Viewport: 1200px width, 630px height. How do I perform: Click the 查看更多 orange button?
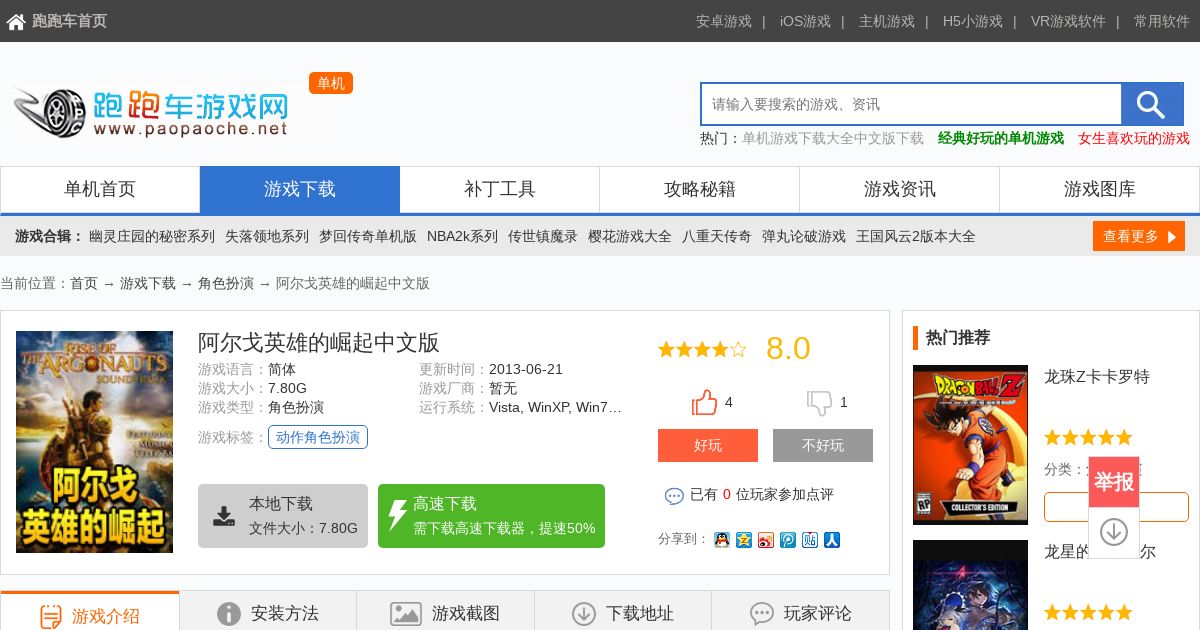(1139, 236)
